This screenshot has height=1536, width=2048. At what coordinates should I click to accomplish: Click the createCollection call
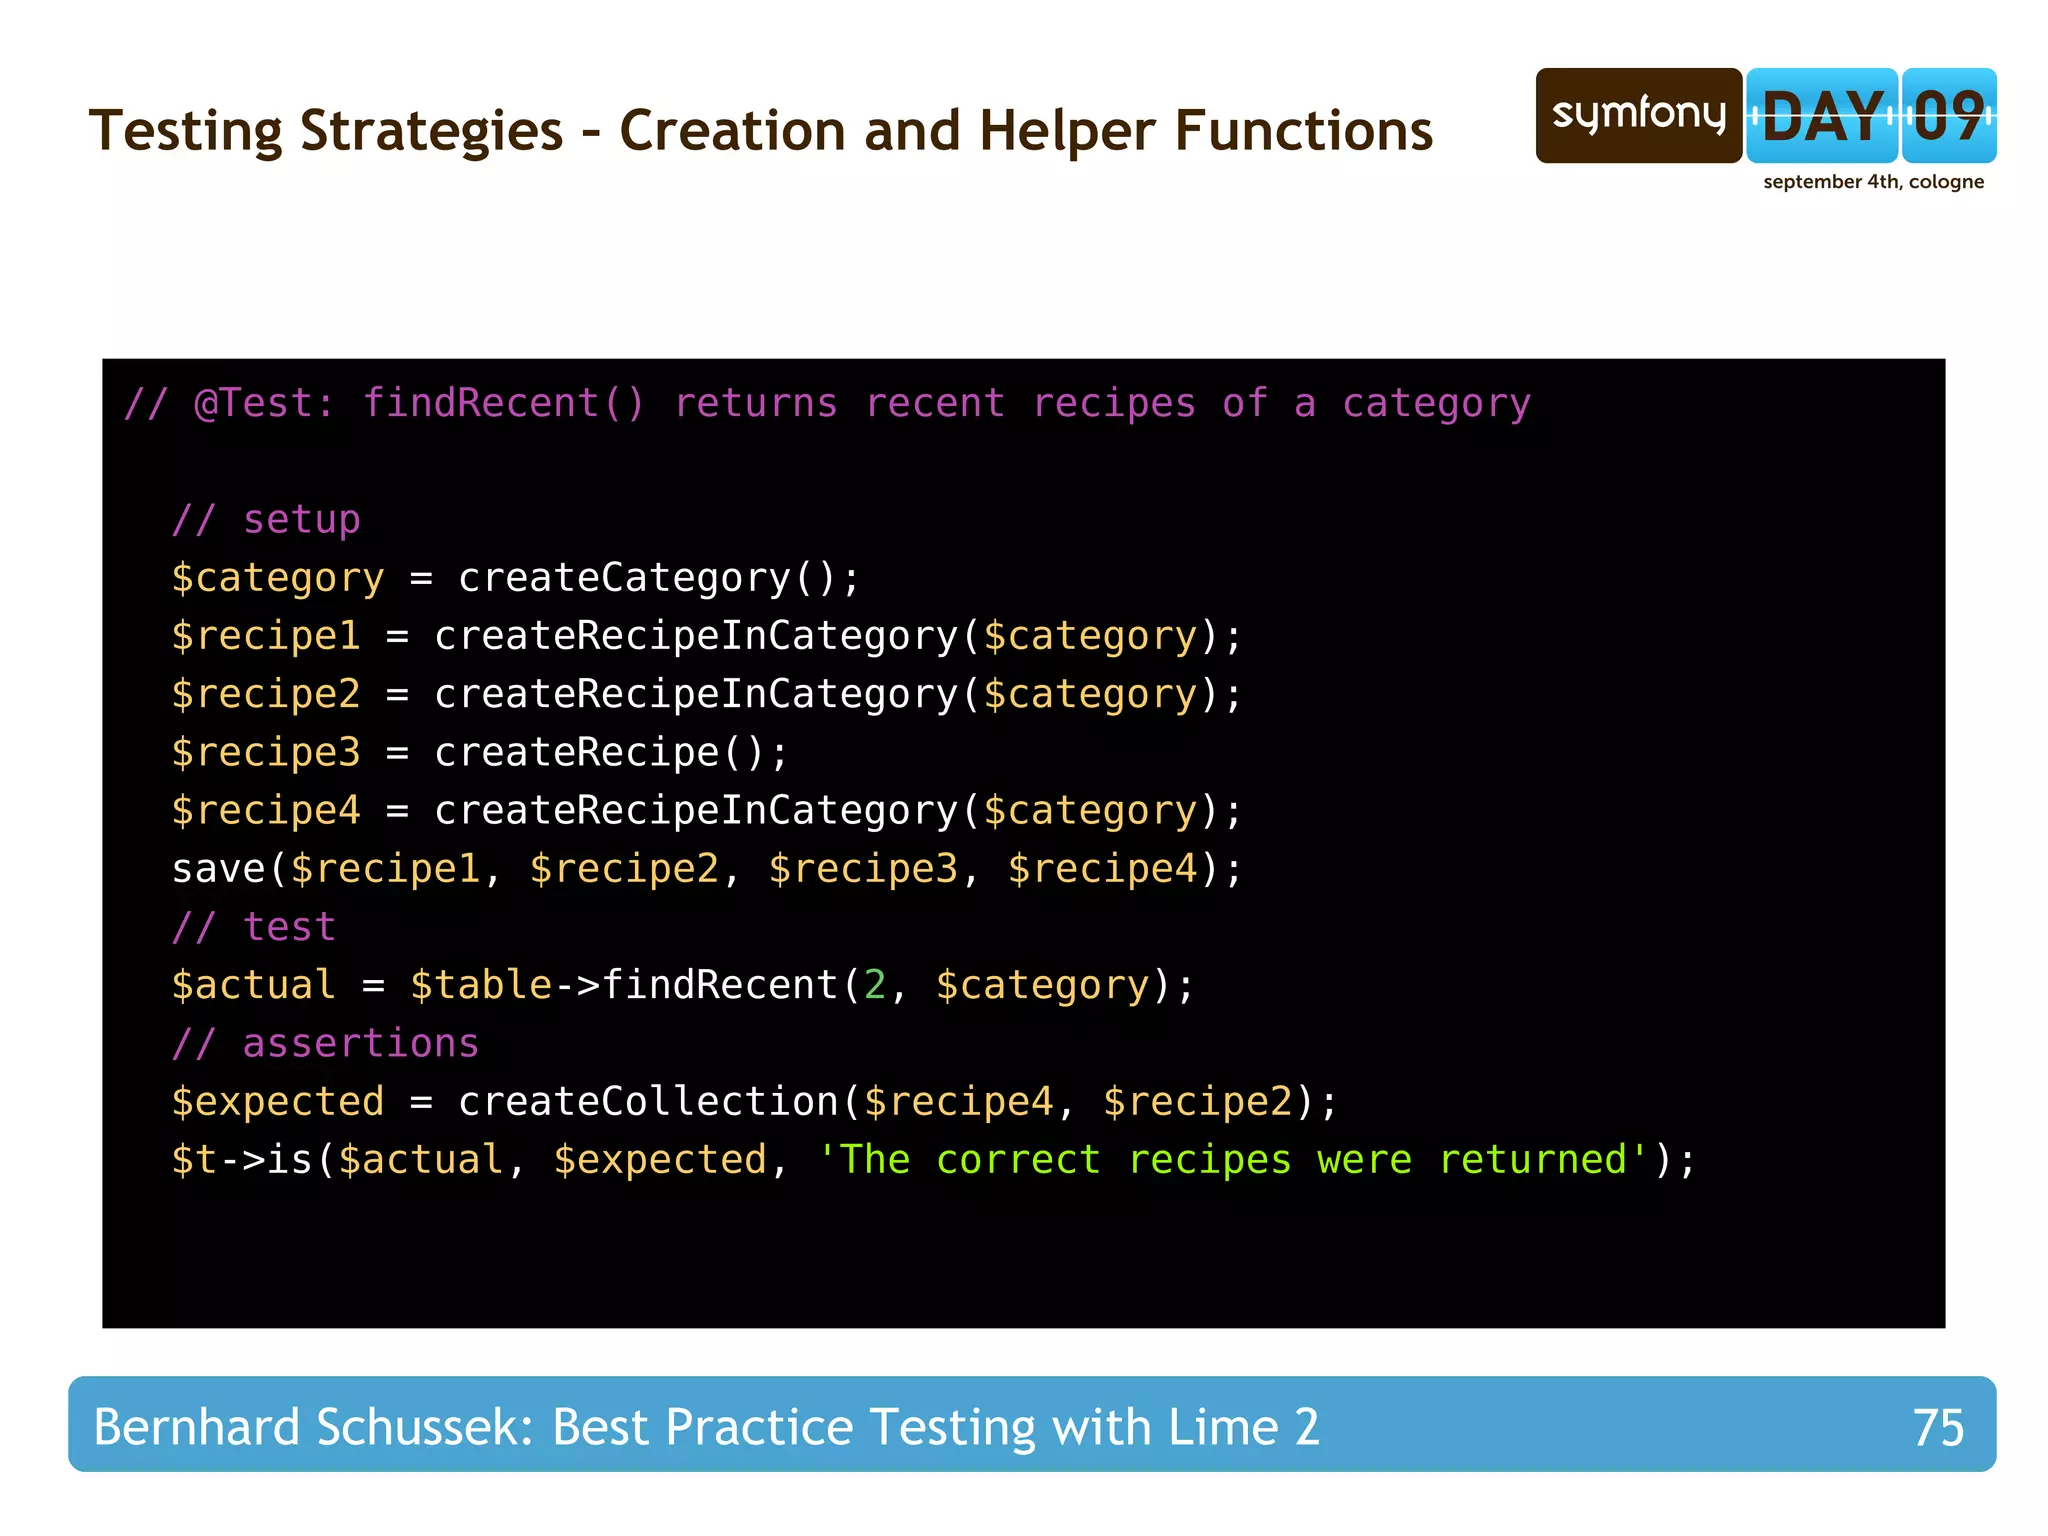pyautogui.click(x=648, y=1101)
